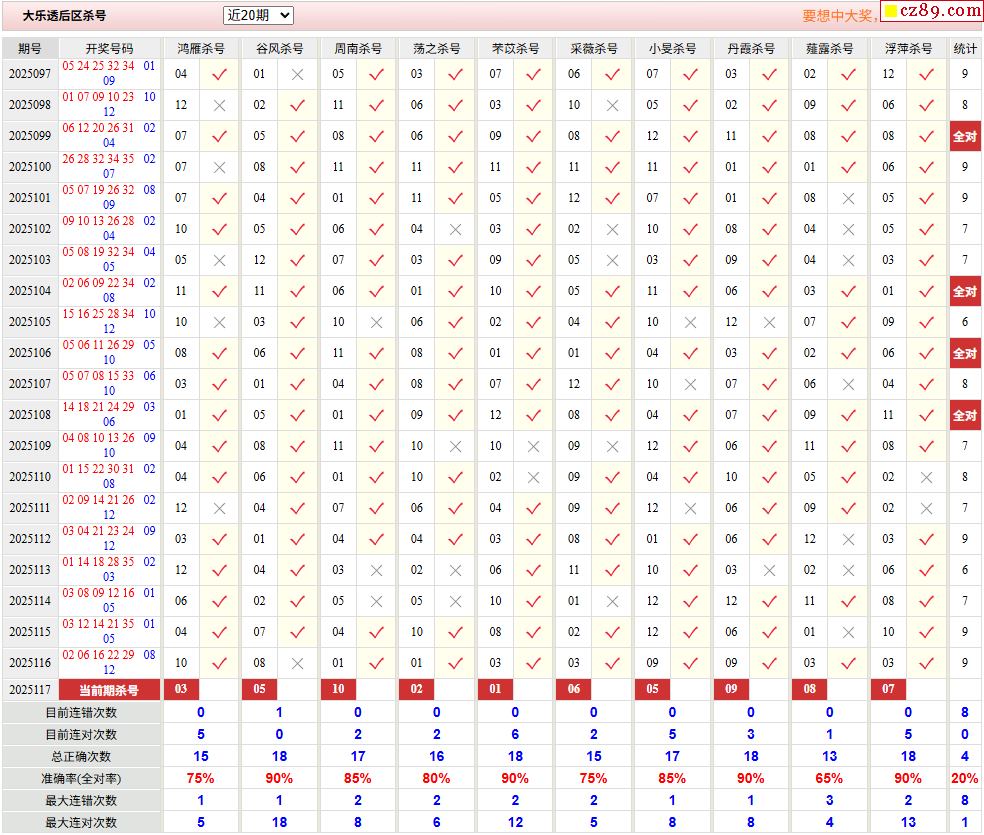Click the check mark for 浮萍 in row 2025097
Viewport: 984px width, 835px height.
tap(926, 74)
